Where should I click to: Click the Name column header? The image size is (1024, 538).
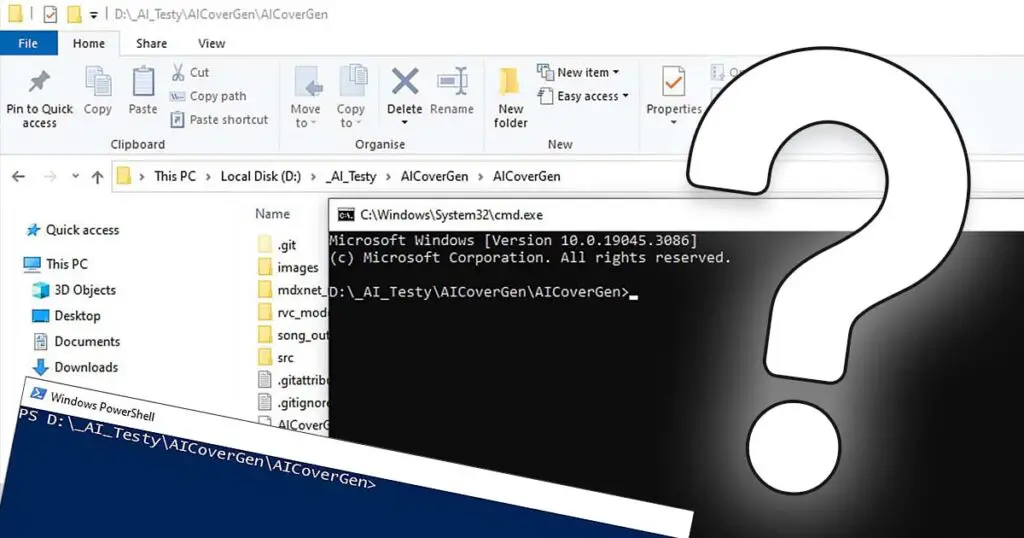272,214
